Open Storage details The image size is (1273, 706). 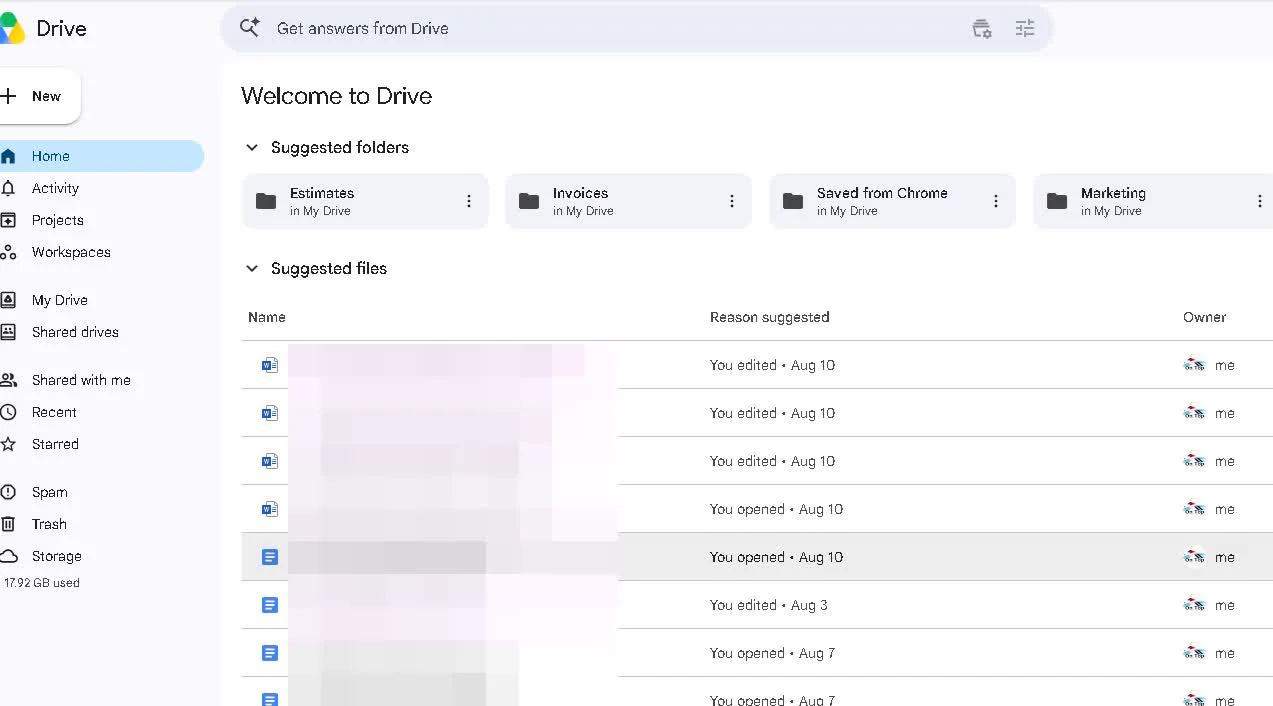pos(56,556)
